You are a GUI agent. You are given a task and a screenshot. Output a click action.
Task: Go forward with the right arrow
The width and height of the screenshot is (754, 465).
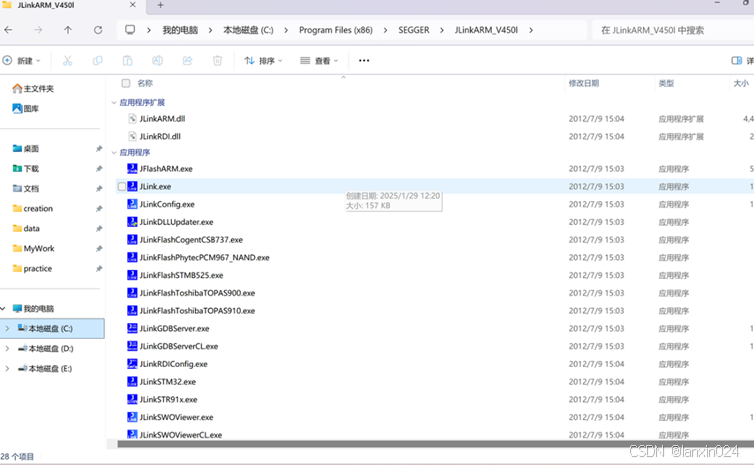point(38,30)
